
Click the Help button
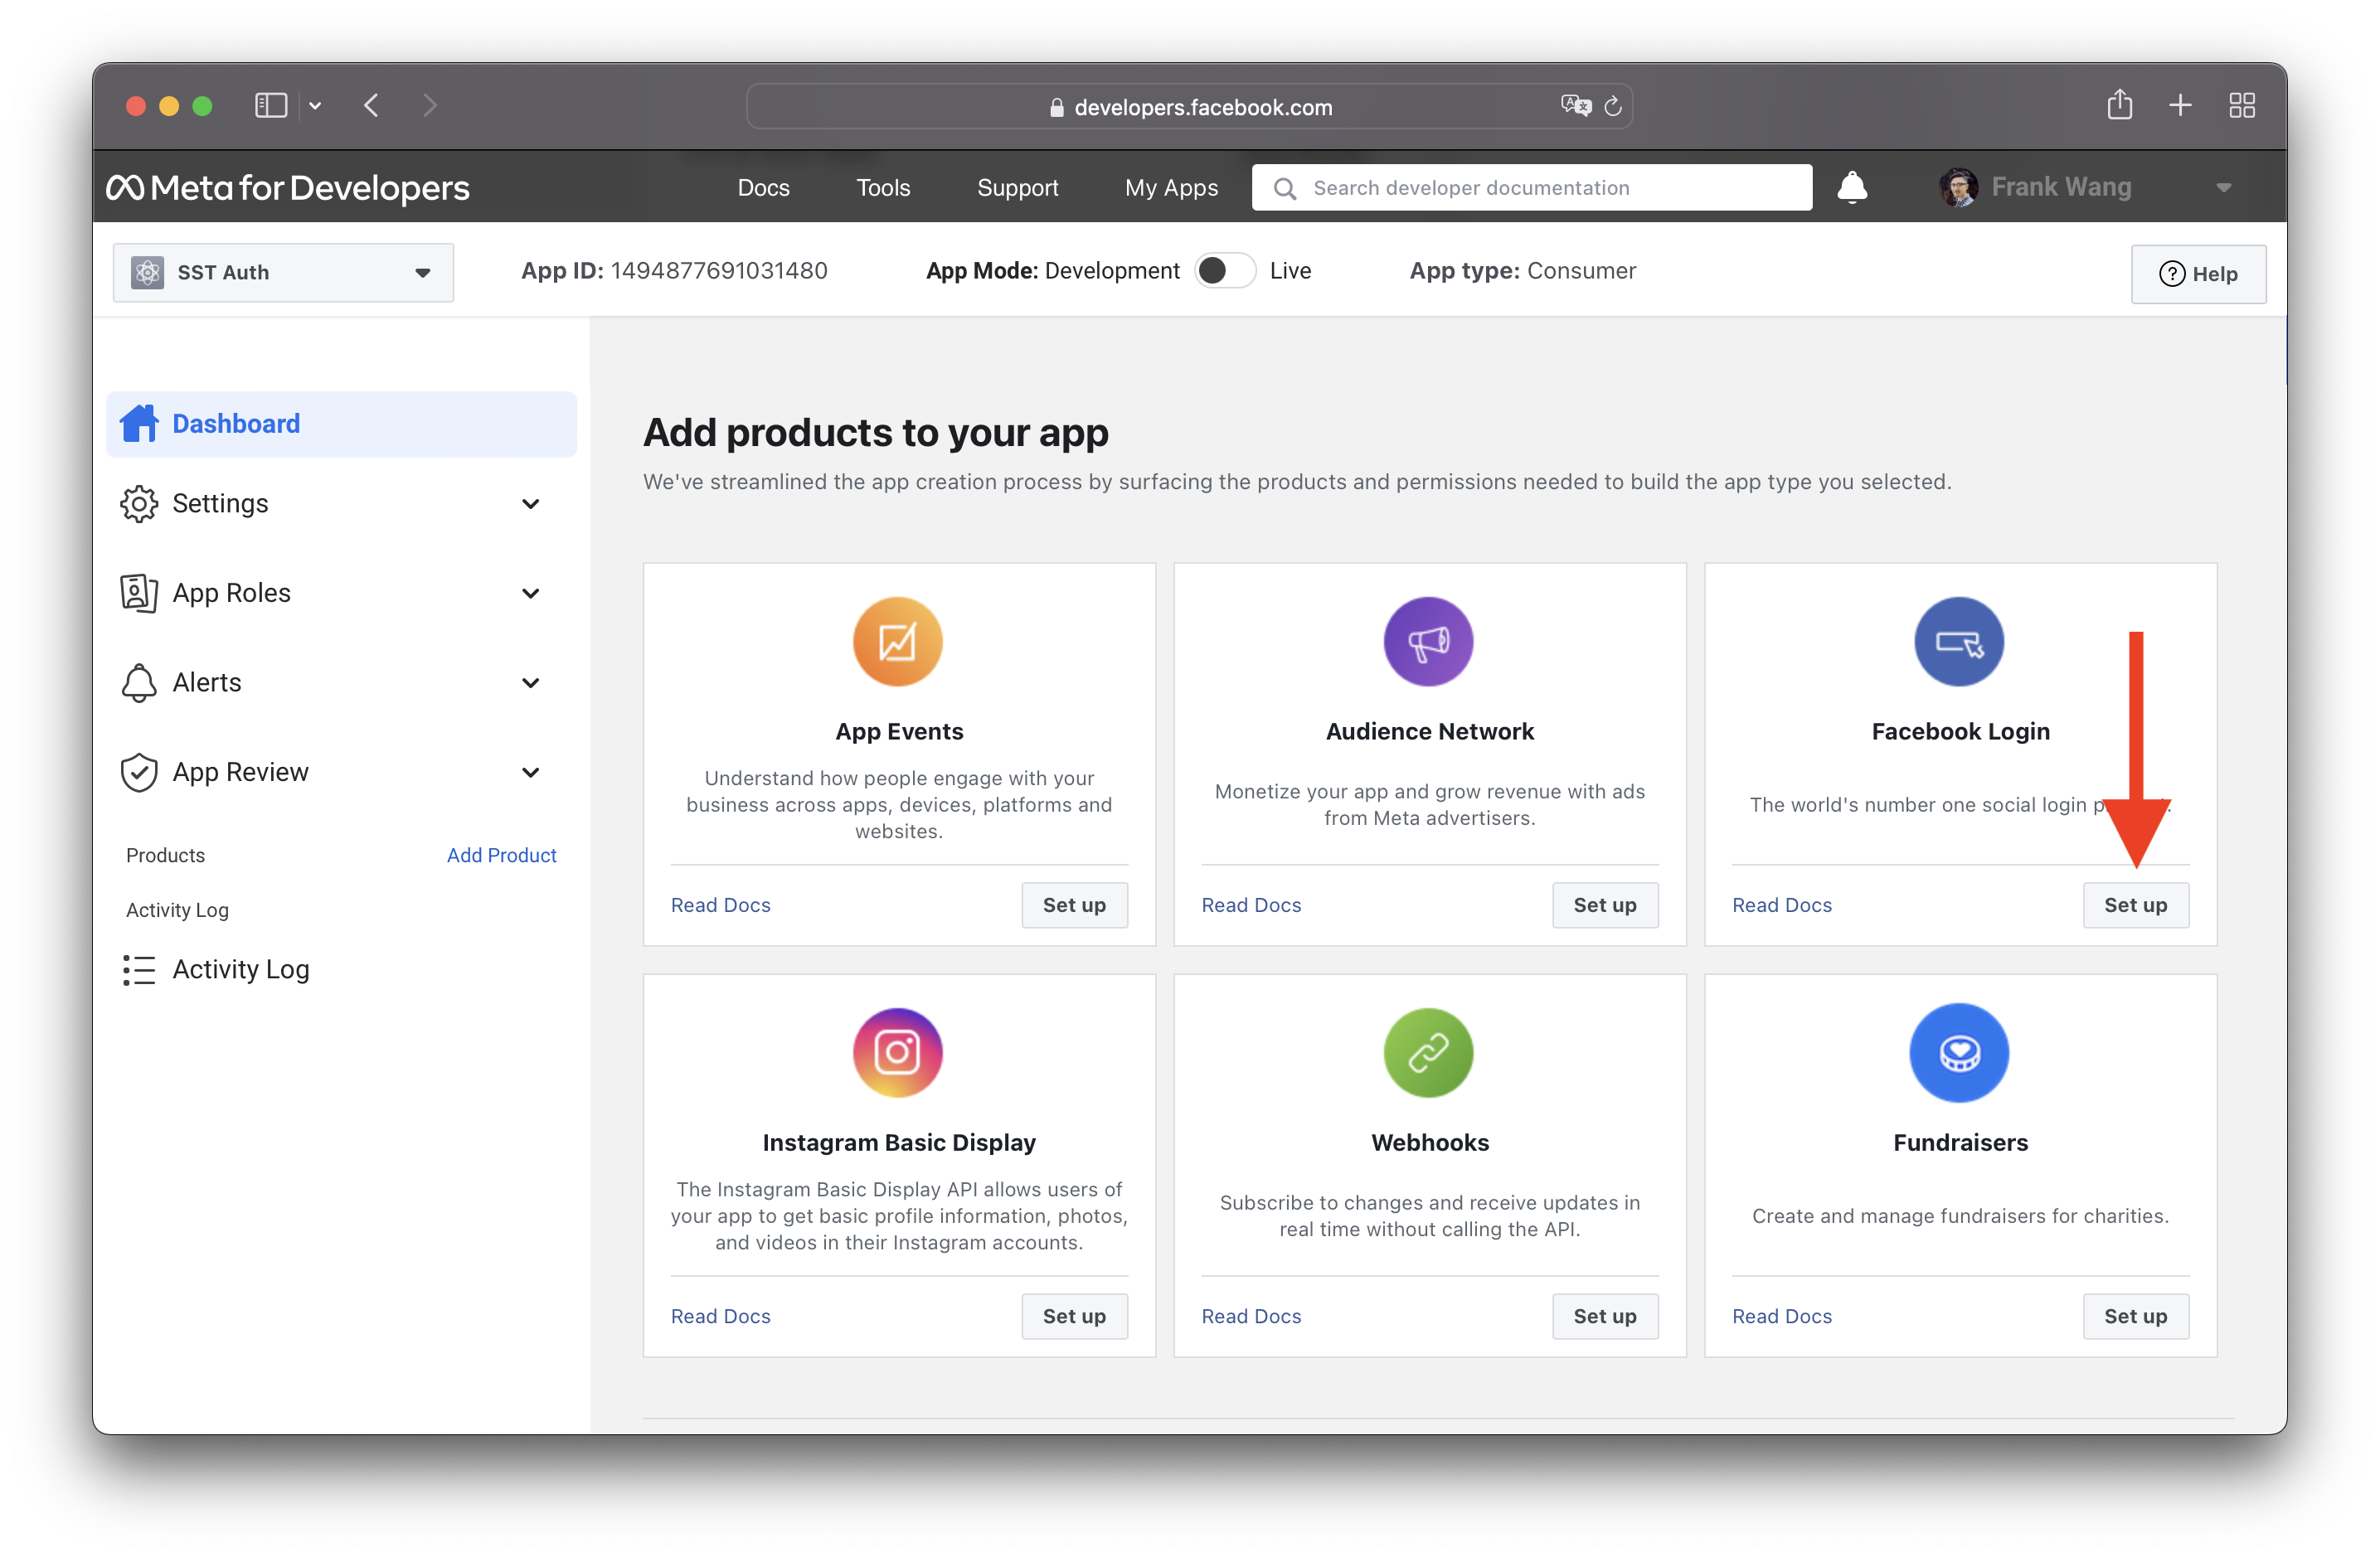tap(2198, 273)
